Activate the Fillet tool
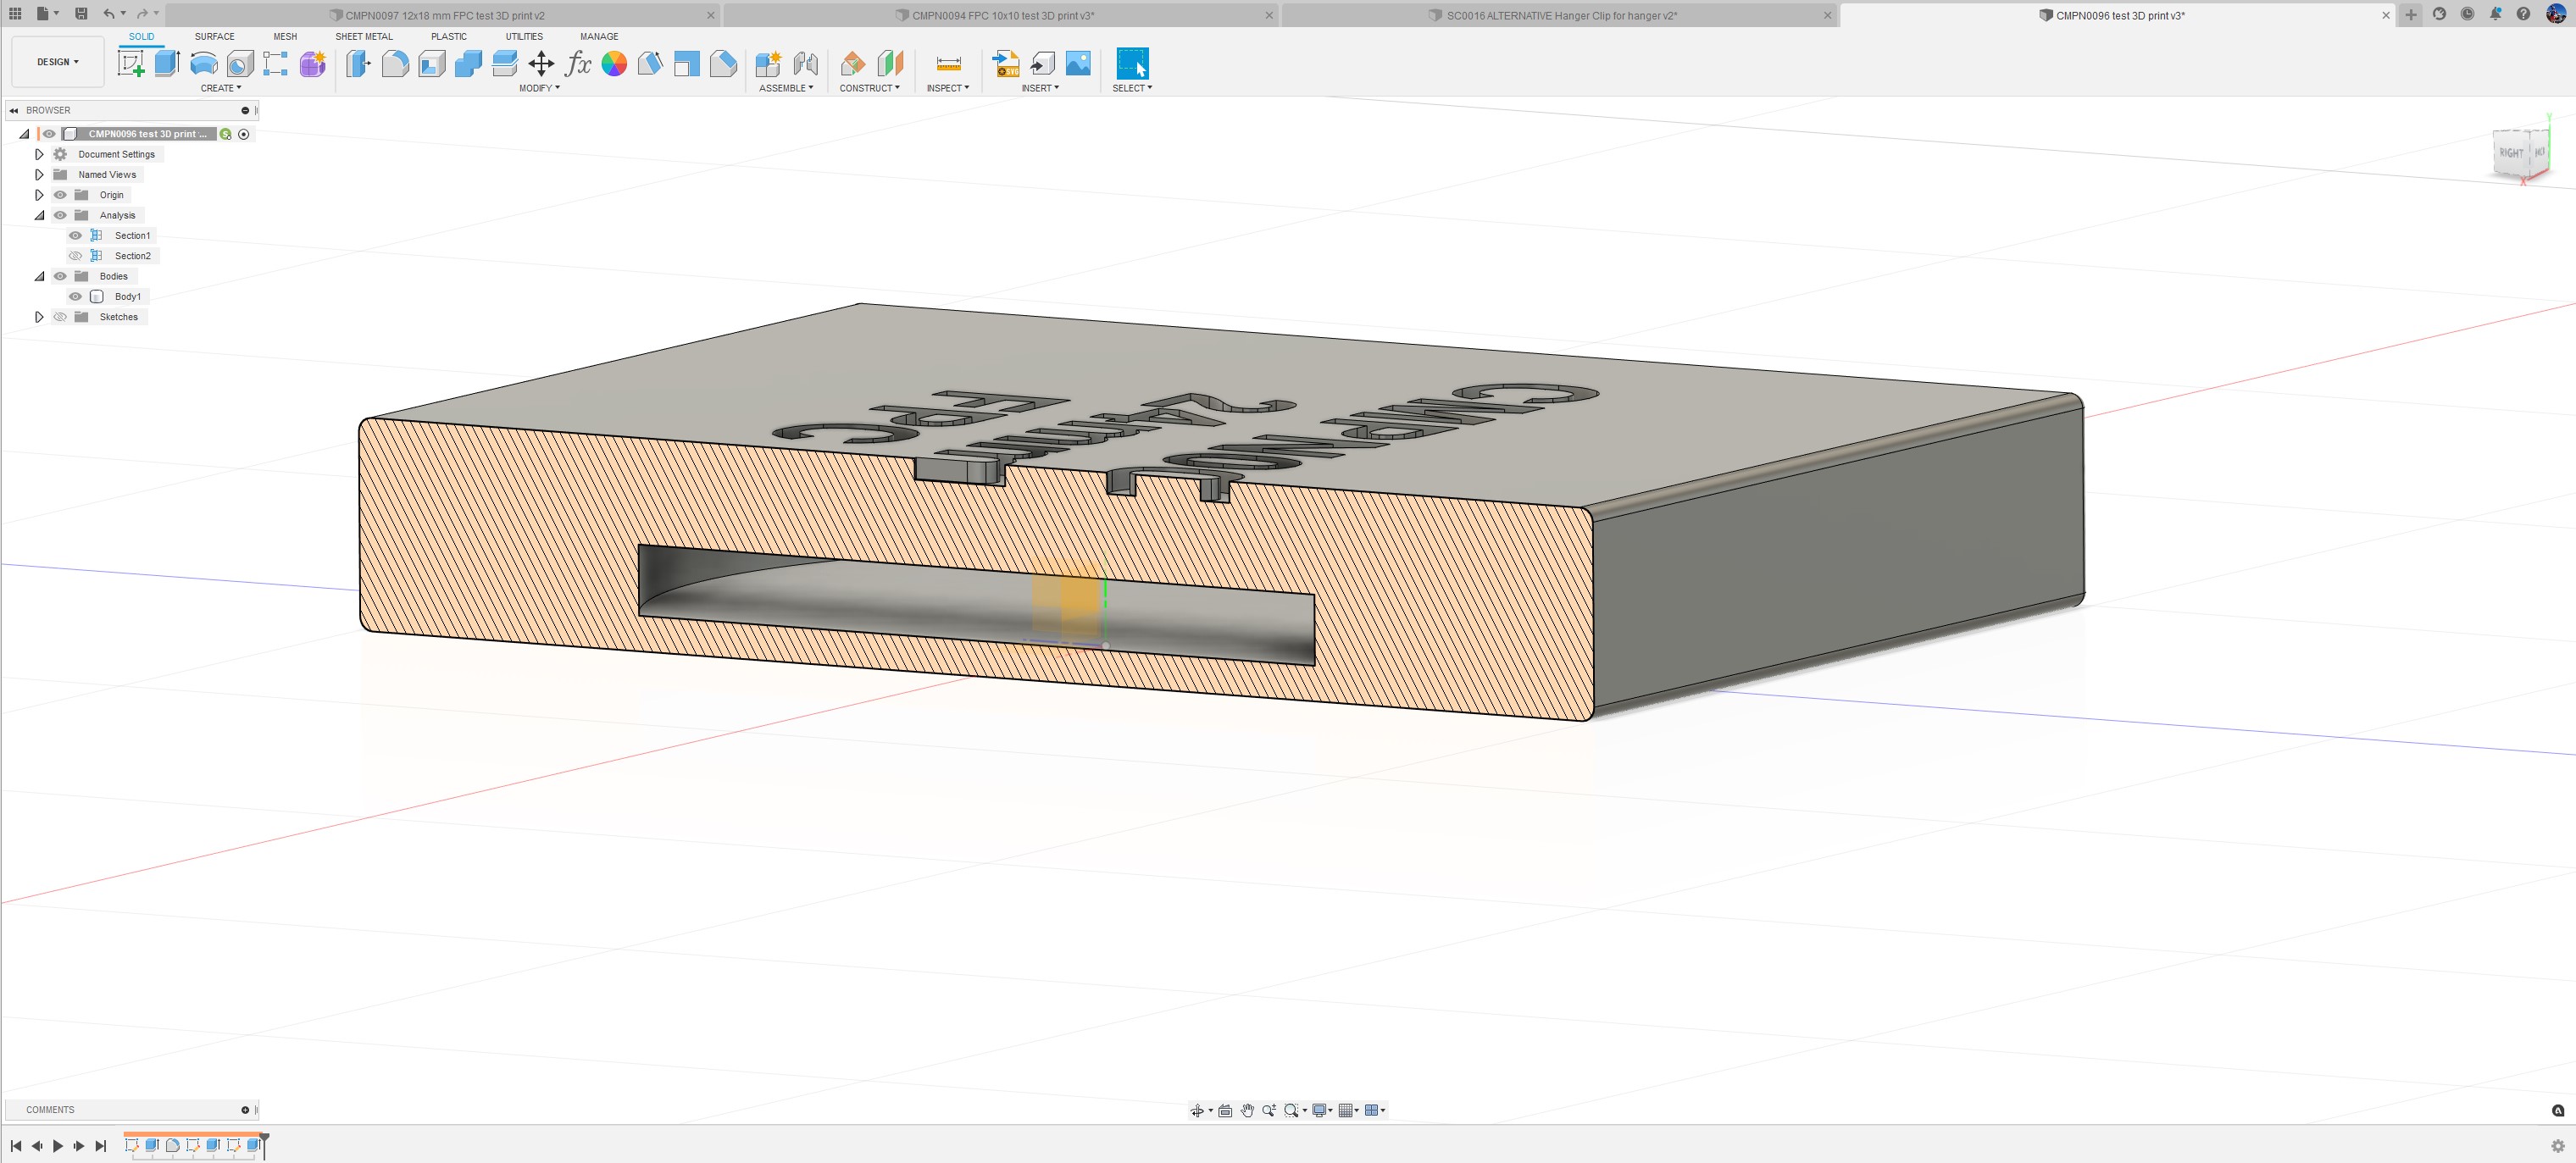 tap(395, 64)
